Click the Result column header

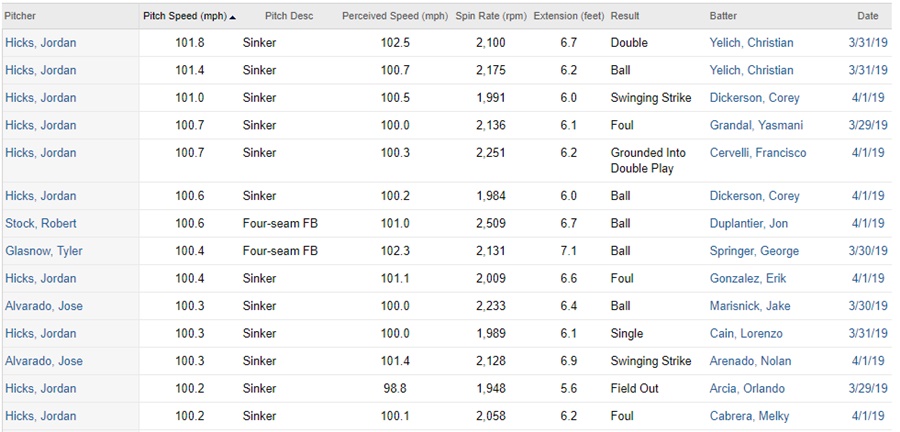[625, 16]
